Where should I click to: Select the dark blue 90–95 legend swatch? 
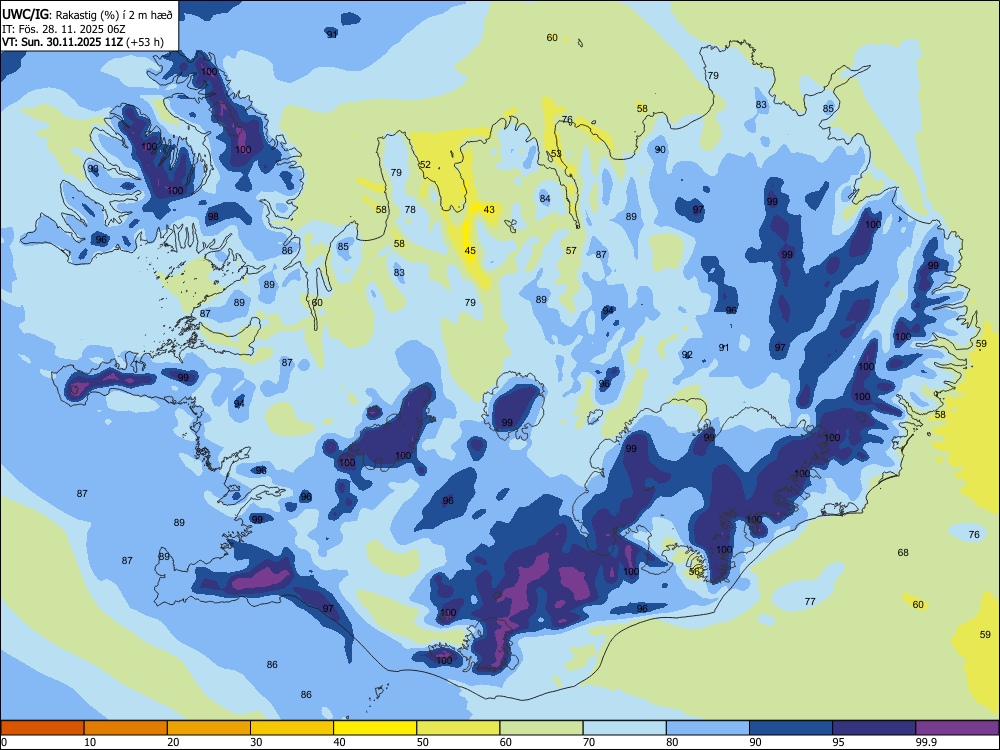(791, 728)
